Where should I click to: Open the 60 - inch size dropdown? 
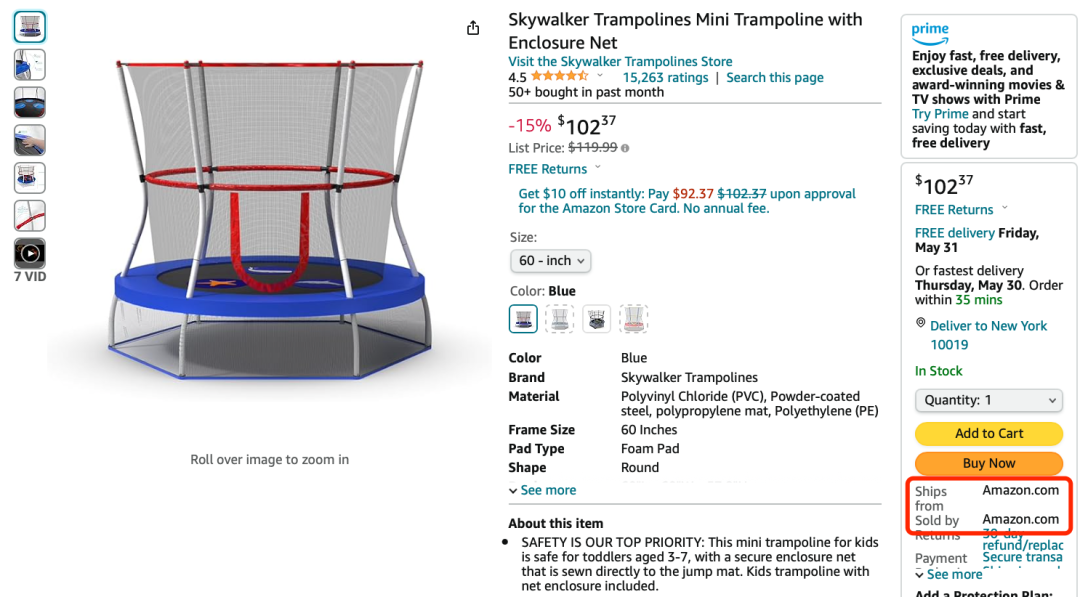[550, 261]
